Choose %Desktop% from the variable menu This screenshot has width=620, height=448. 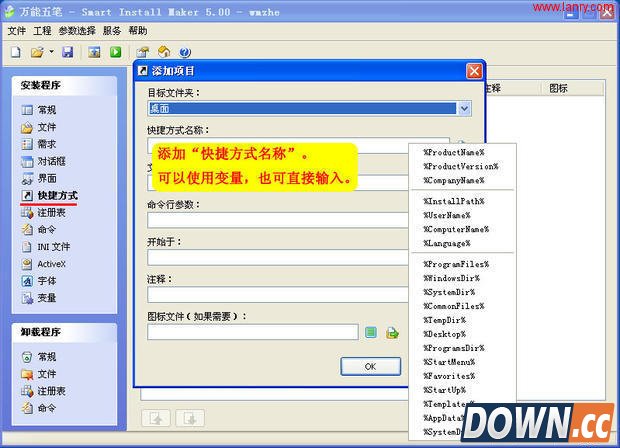[444, 334]
